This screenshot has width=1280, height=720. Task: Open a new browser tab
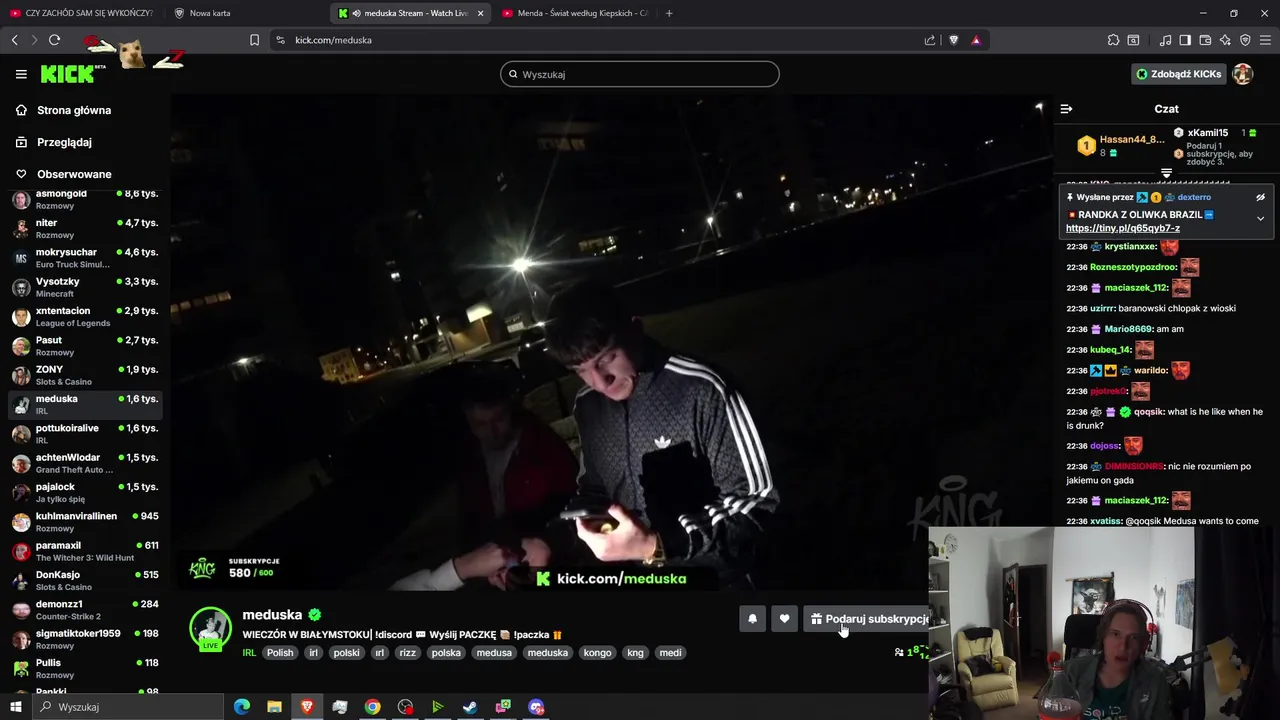669,13
